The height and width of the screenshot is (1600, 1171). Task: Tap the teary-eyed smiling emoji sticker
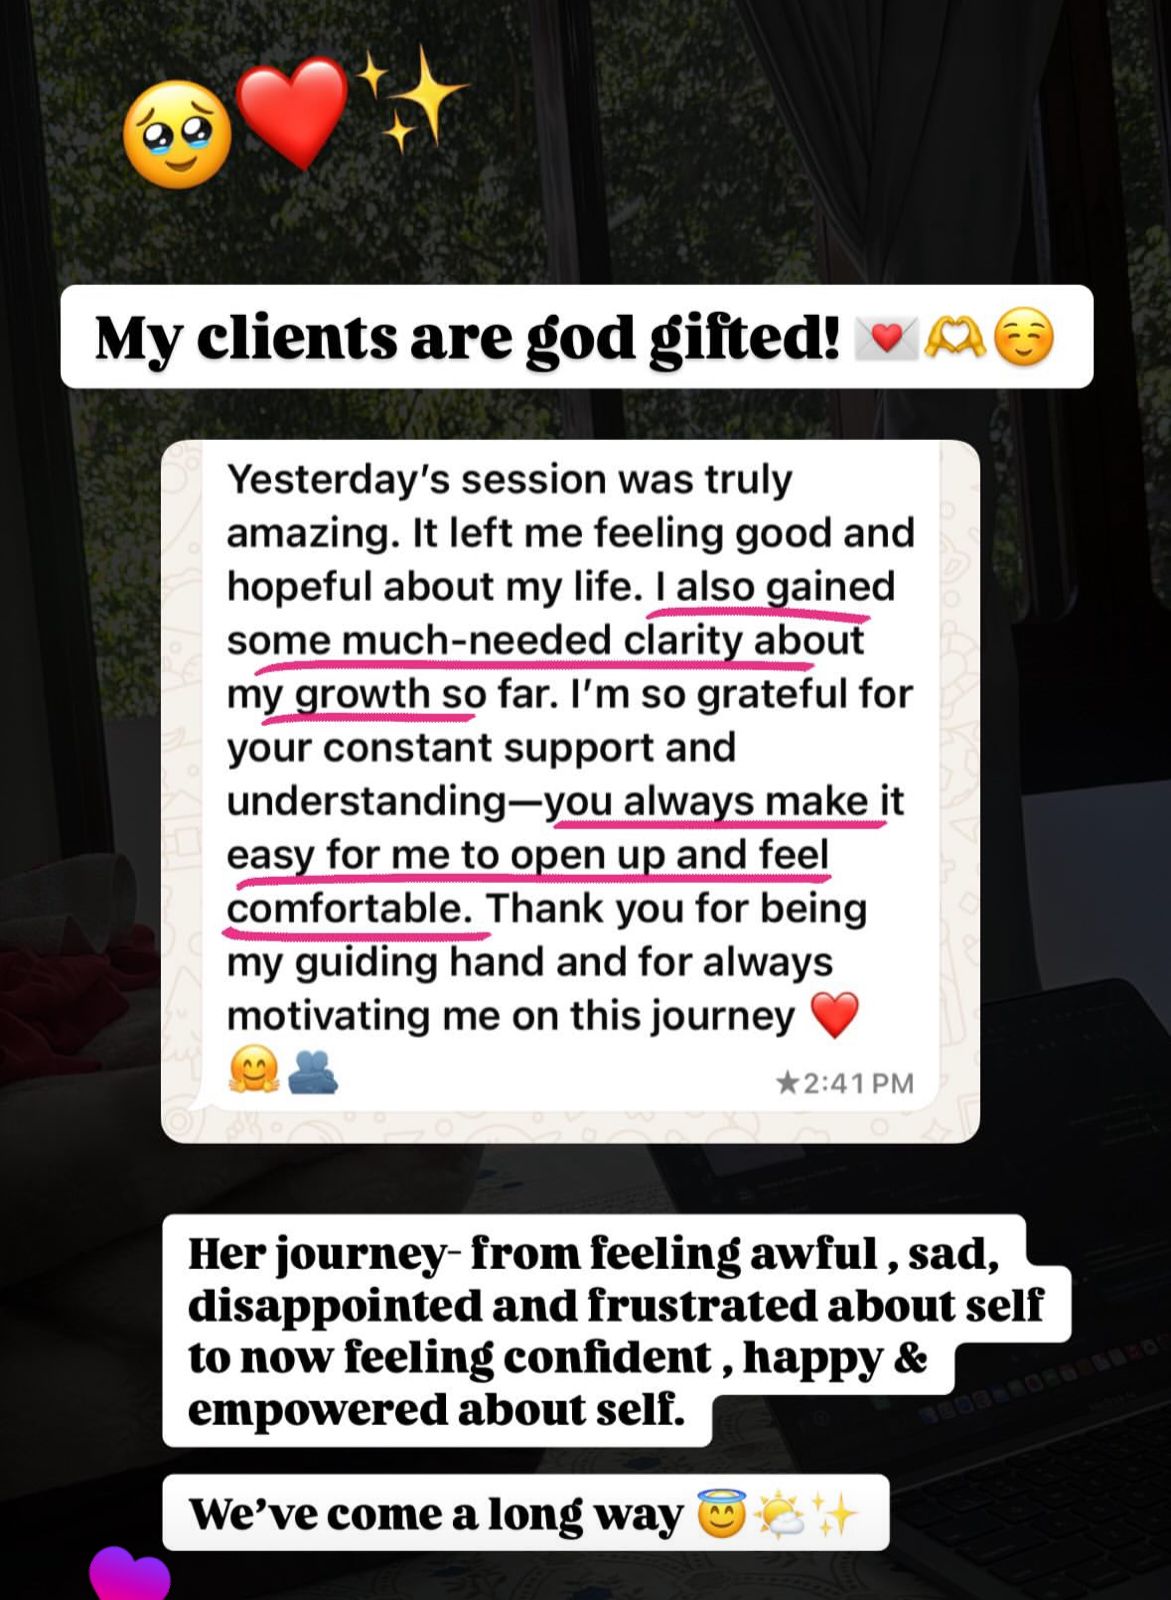coord(178,135)
